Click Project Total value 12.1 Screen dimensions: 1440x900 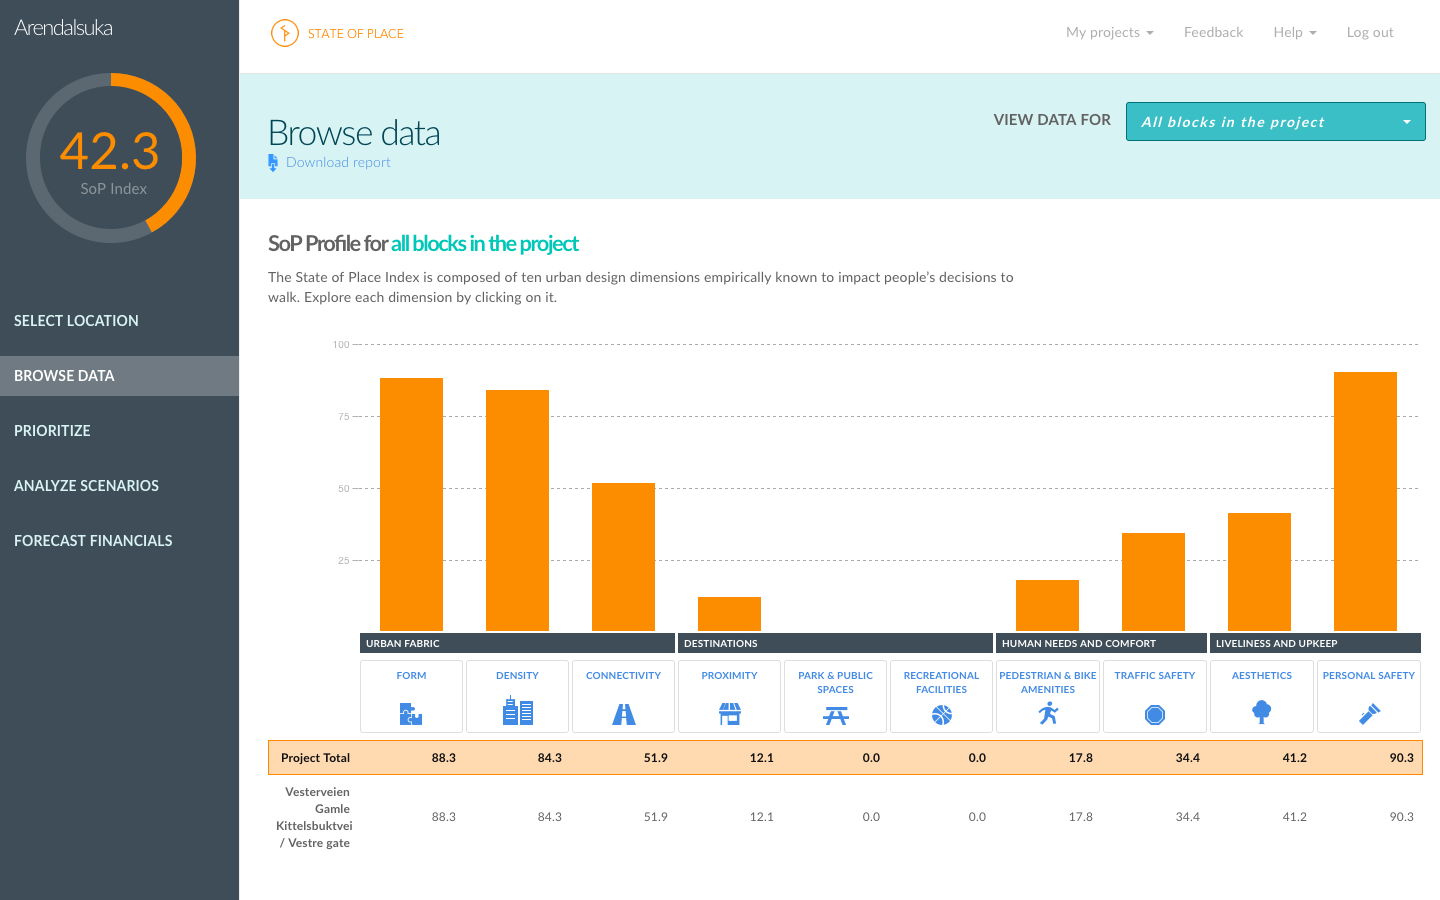tap(761, 758)
